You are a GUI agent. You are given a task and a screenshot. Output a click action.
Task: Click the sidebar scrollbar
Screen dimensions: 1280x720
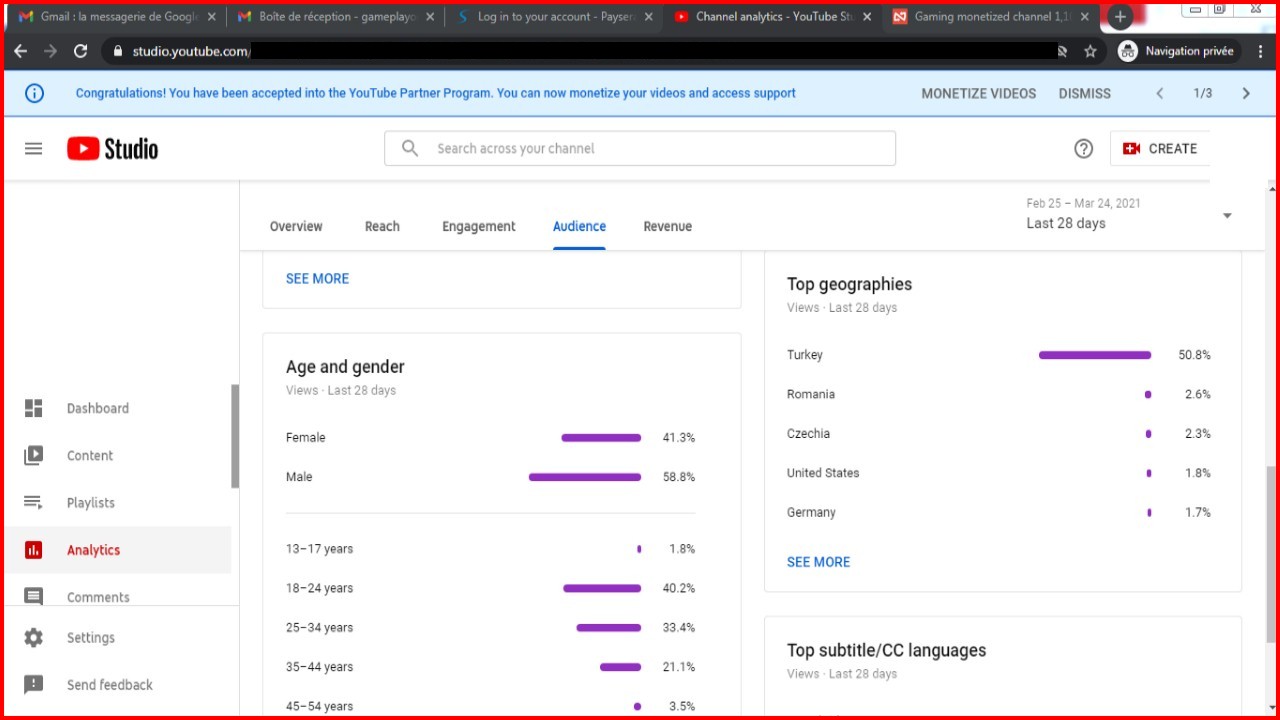click(235, 436)
